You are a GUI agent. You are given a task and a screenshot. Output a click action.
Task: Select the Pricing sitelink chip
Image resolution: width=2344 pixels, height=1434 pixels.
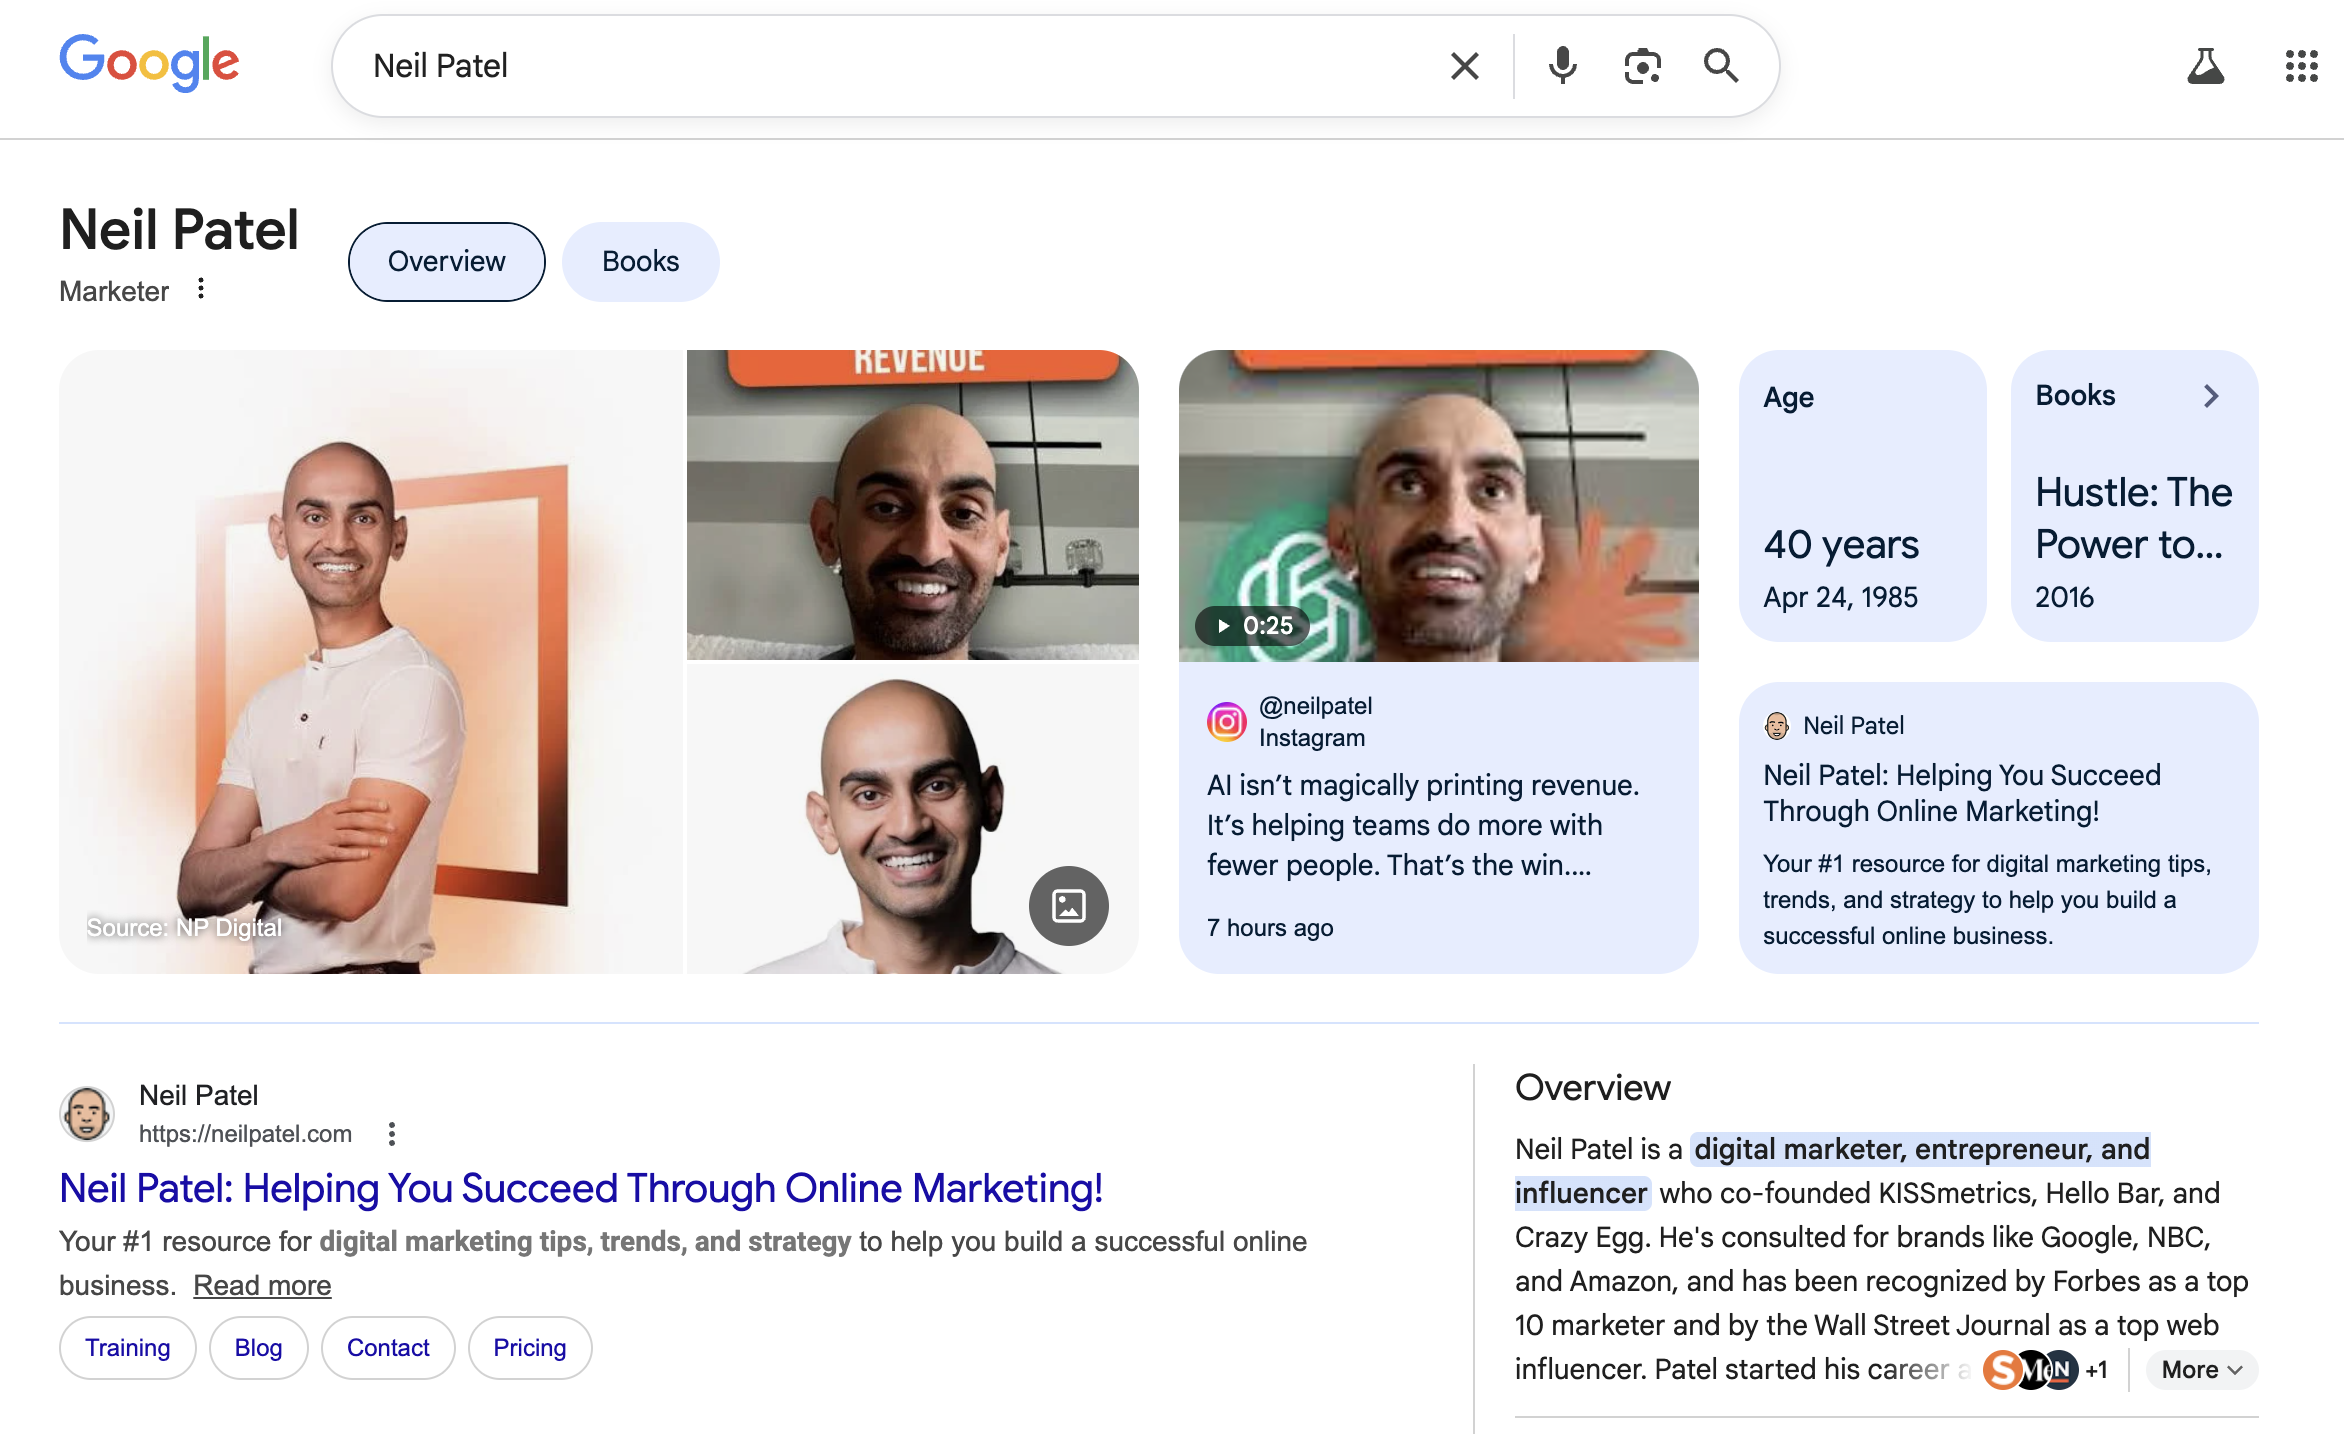click(529, 1347)
